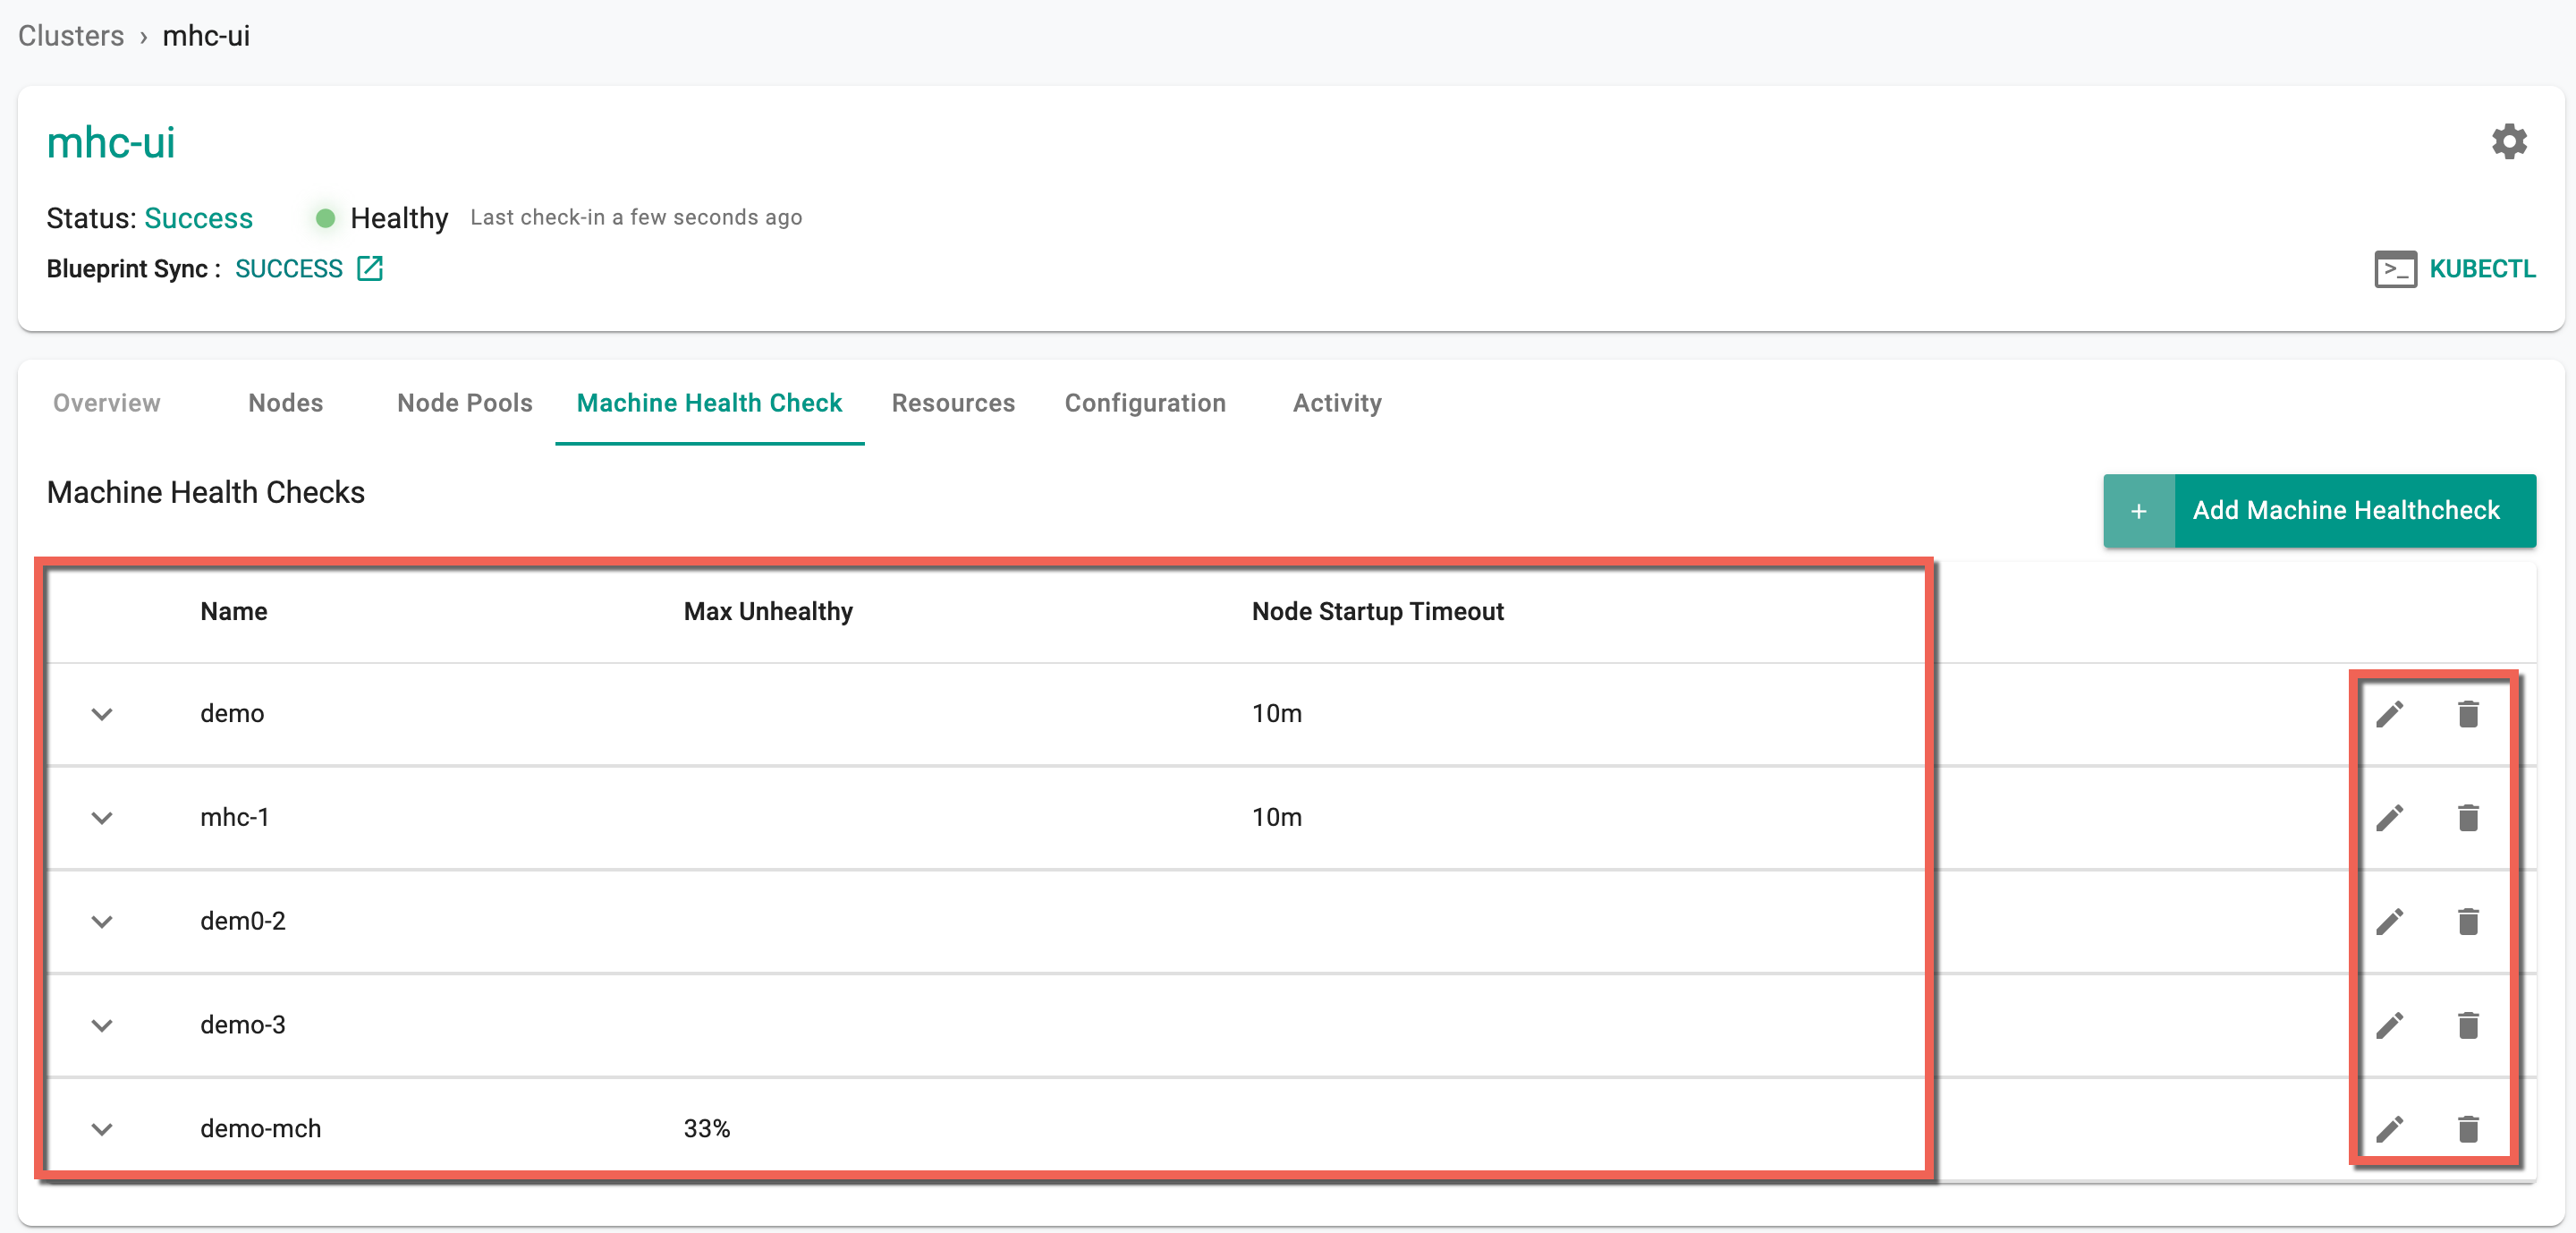Click the kubectl terminal icon
2576x1233 pixels.
tap(2394, 269)
